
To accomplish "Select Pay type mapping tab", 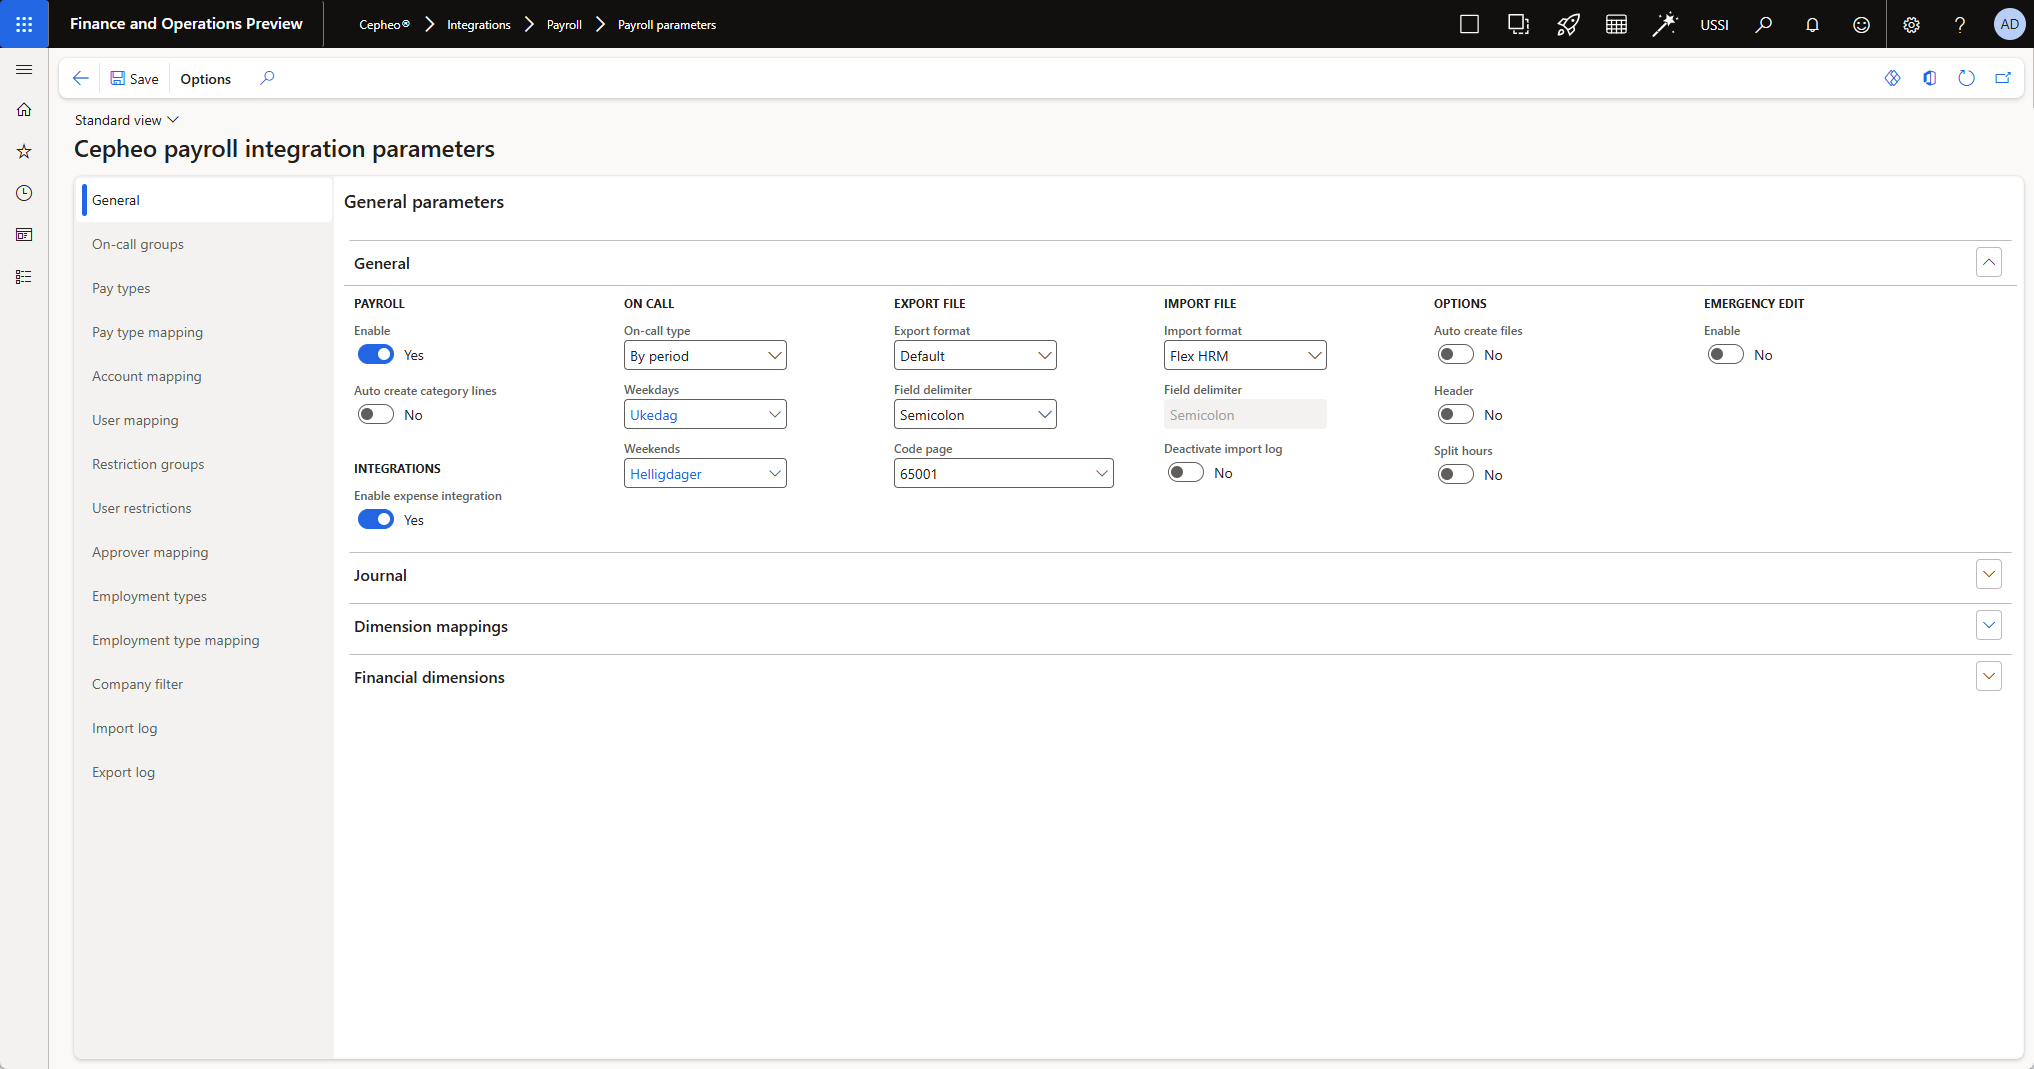I will pos(147,332).
